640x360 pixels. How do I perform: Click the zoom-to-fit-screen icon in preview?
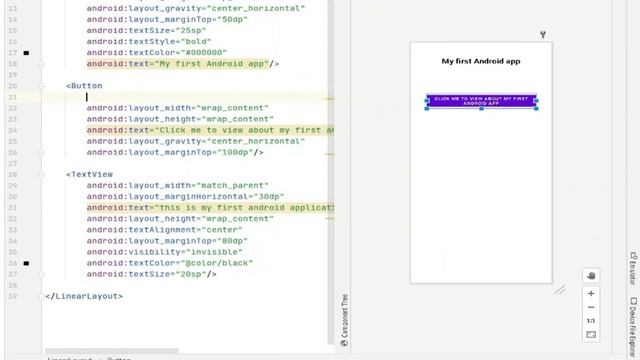coord(591,335)
